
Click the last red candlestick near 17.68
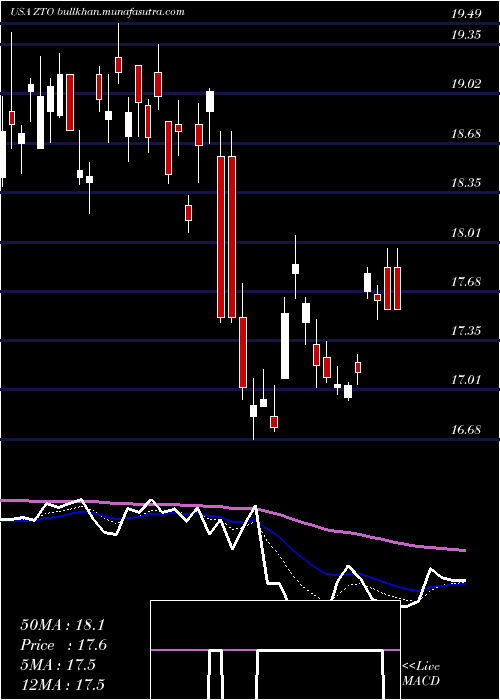click(x=397, y=288)
